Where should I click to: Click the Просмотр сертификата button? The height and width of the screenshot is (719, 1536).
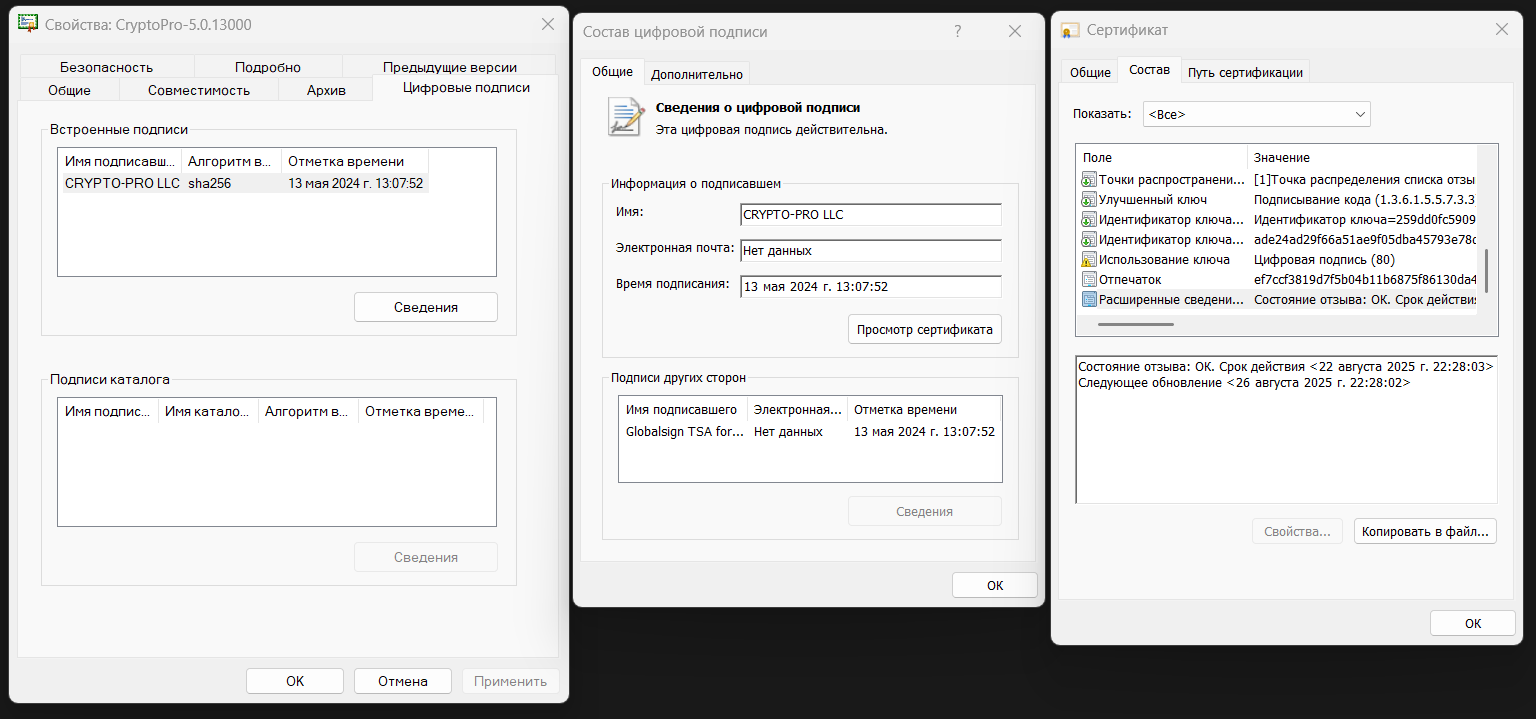925,329
